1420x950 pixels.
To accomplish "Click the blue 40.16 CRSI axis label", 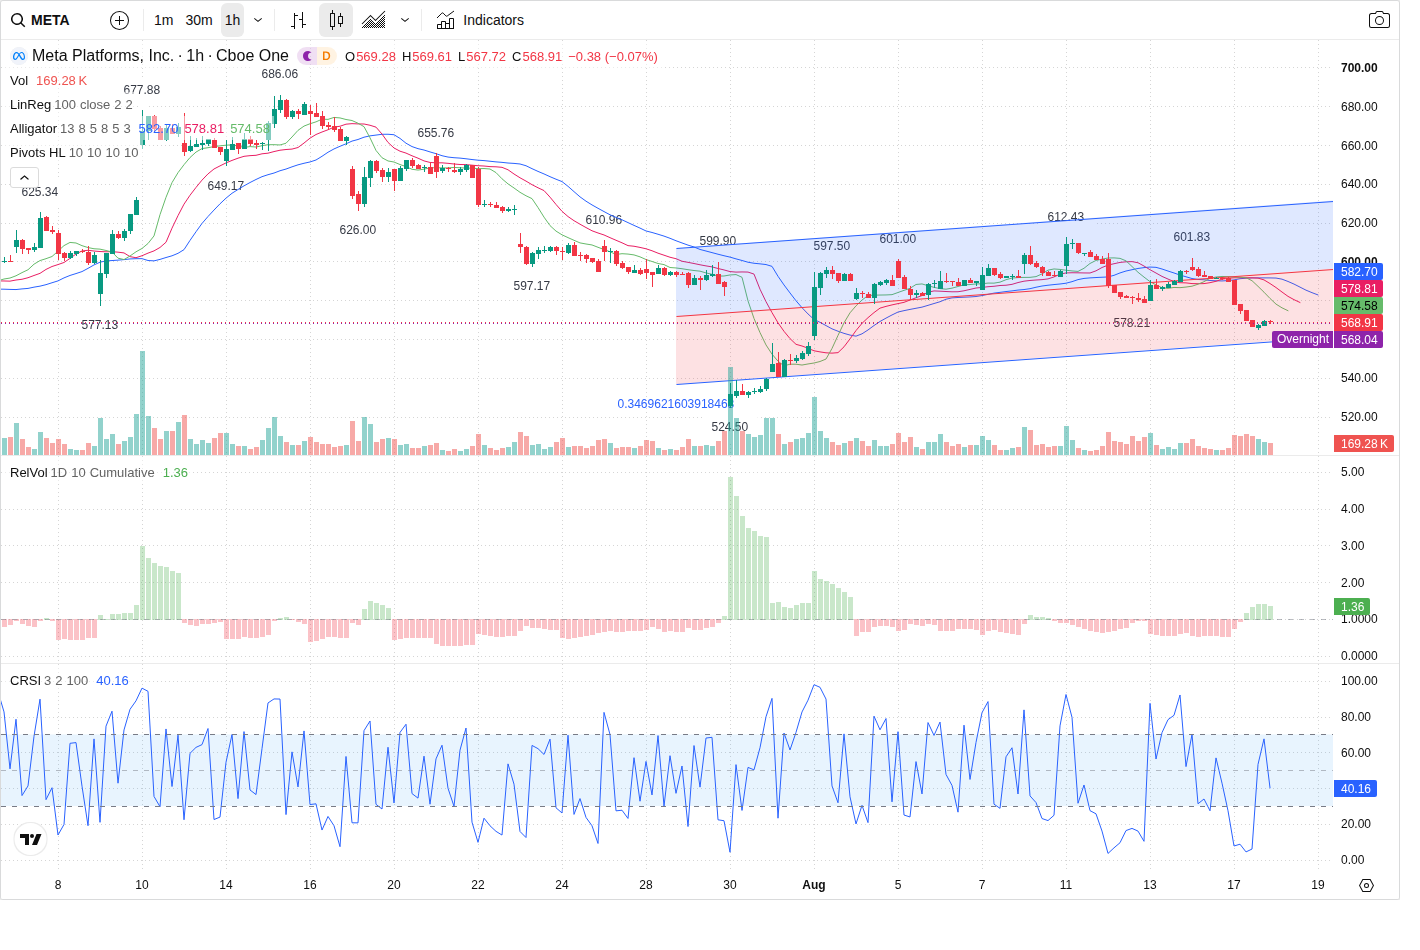I will click(x=1356, y=789).
